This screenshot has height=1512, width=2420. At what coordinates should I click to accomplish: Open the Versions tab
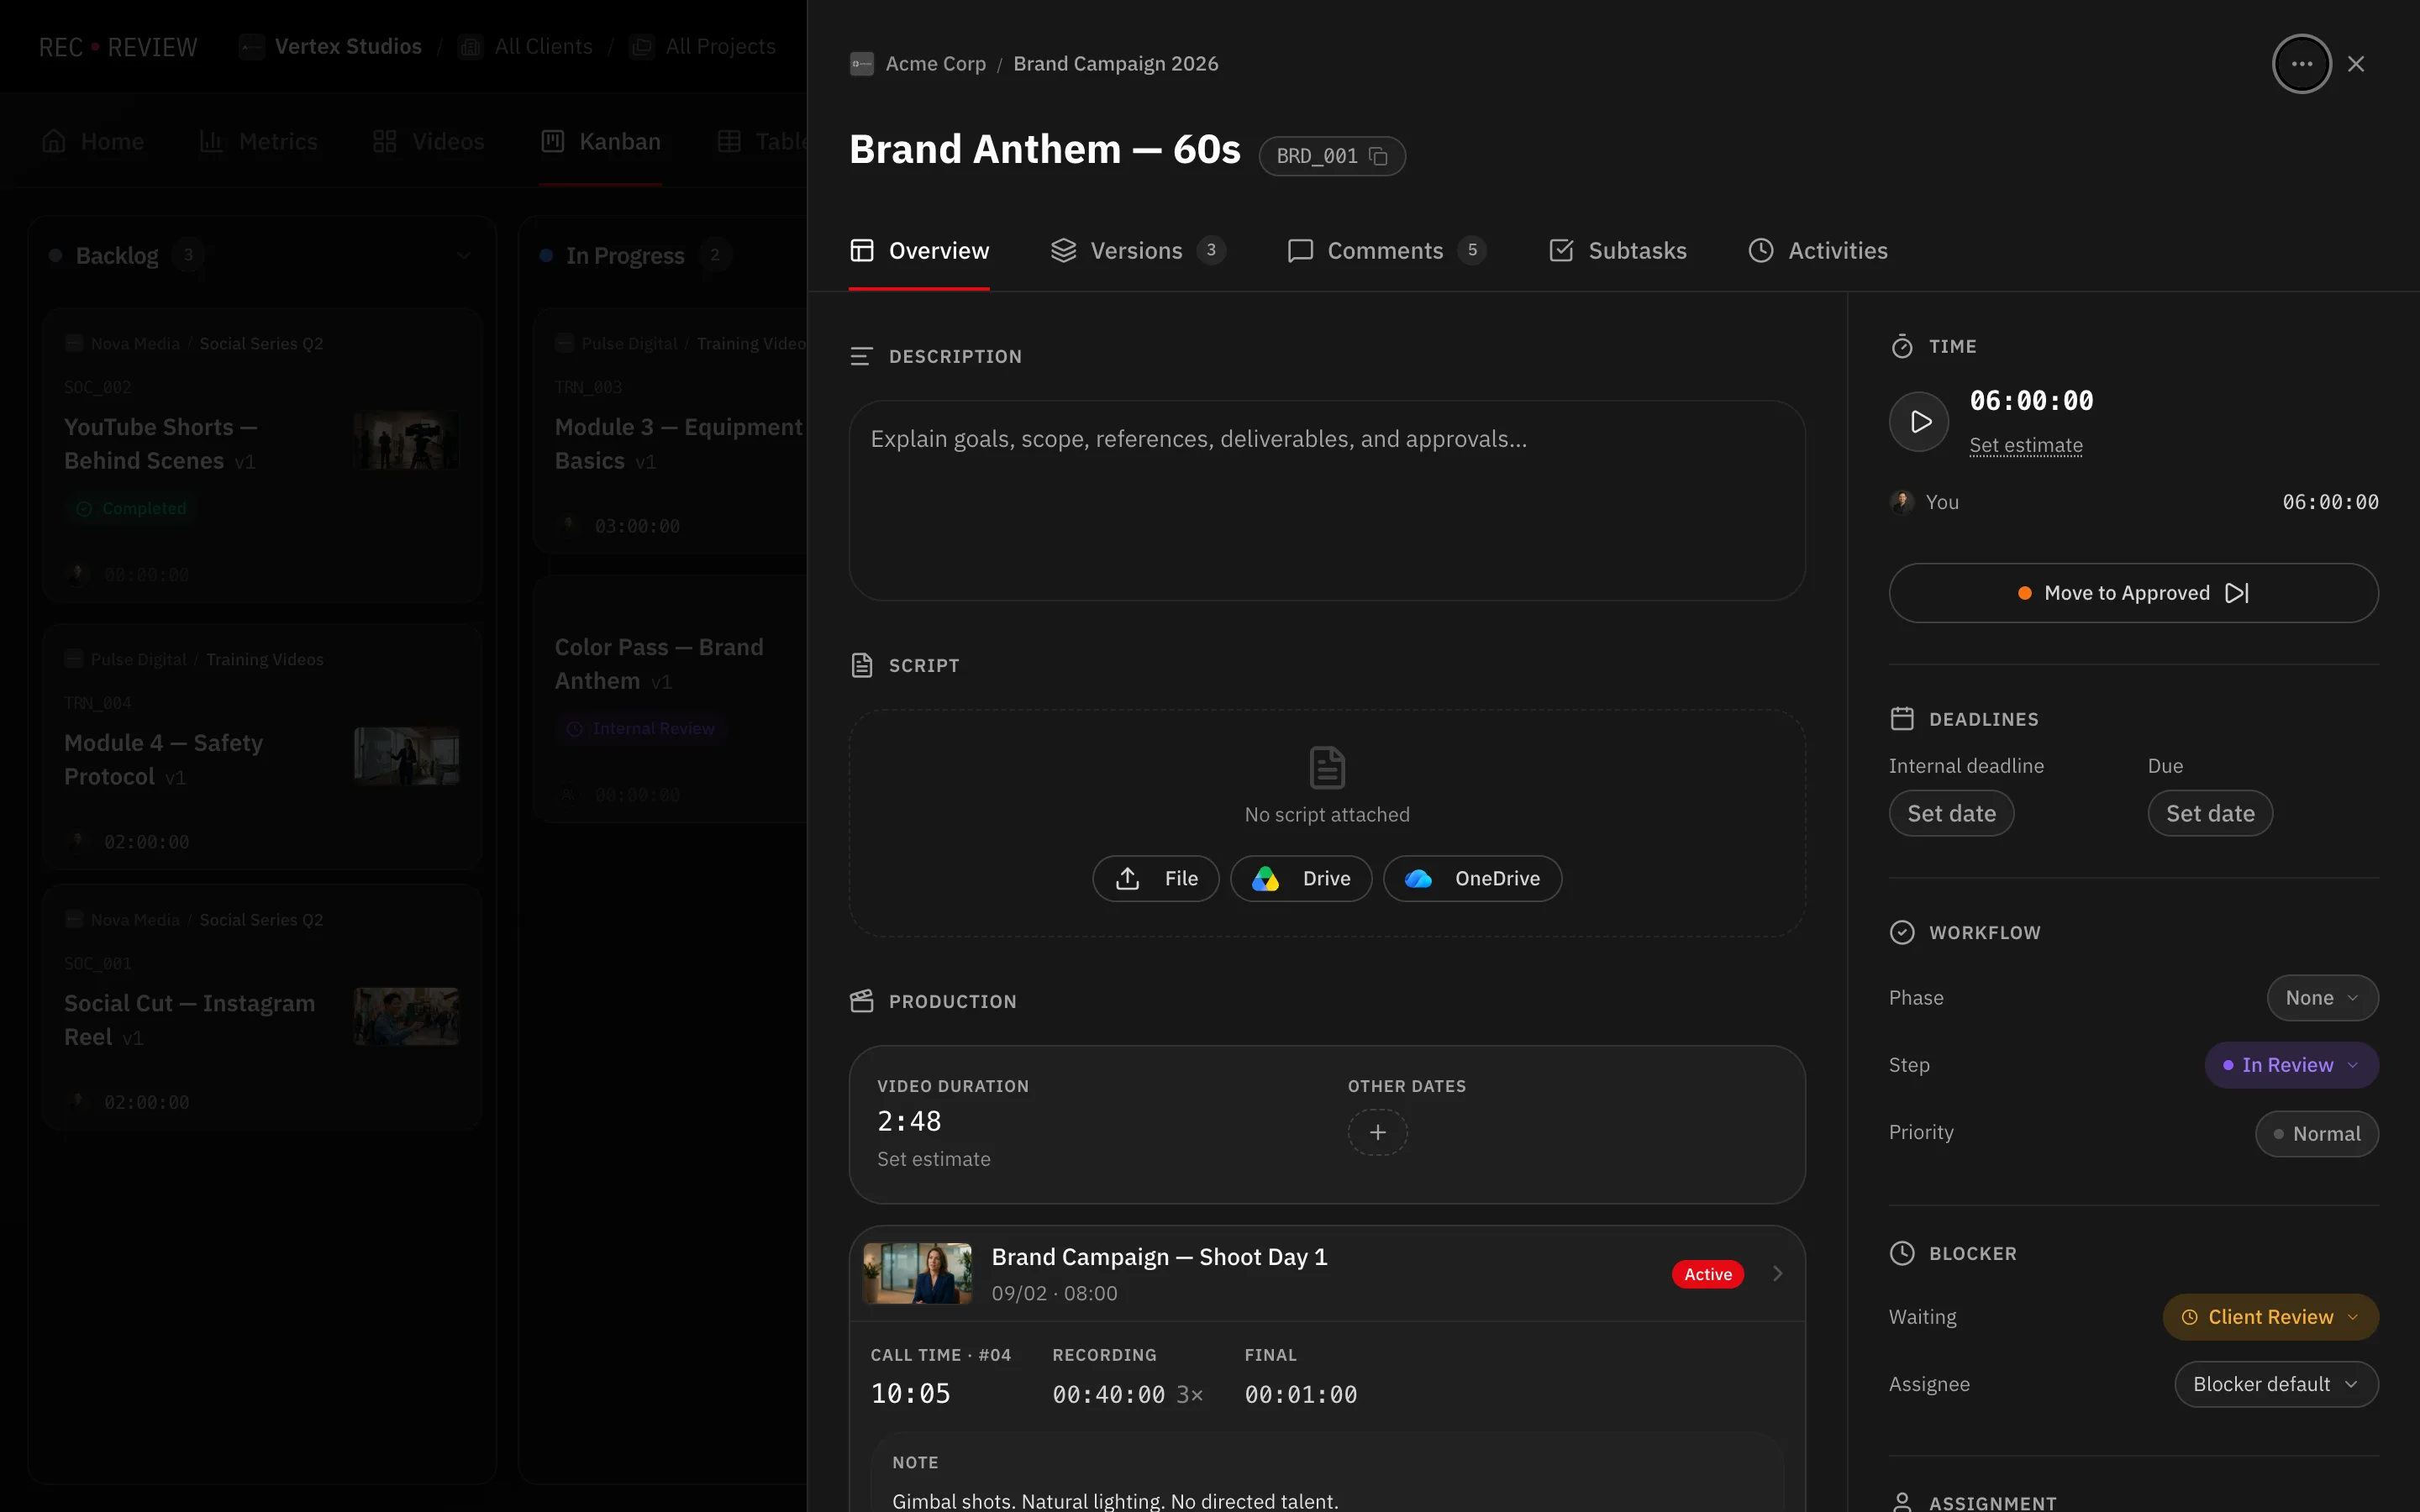pos(1138,251)
